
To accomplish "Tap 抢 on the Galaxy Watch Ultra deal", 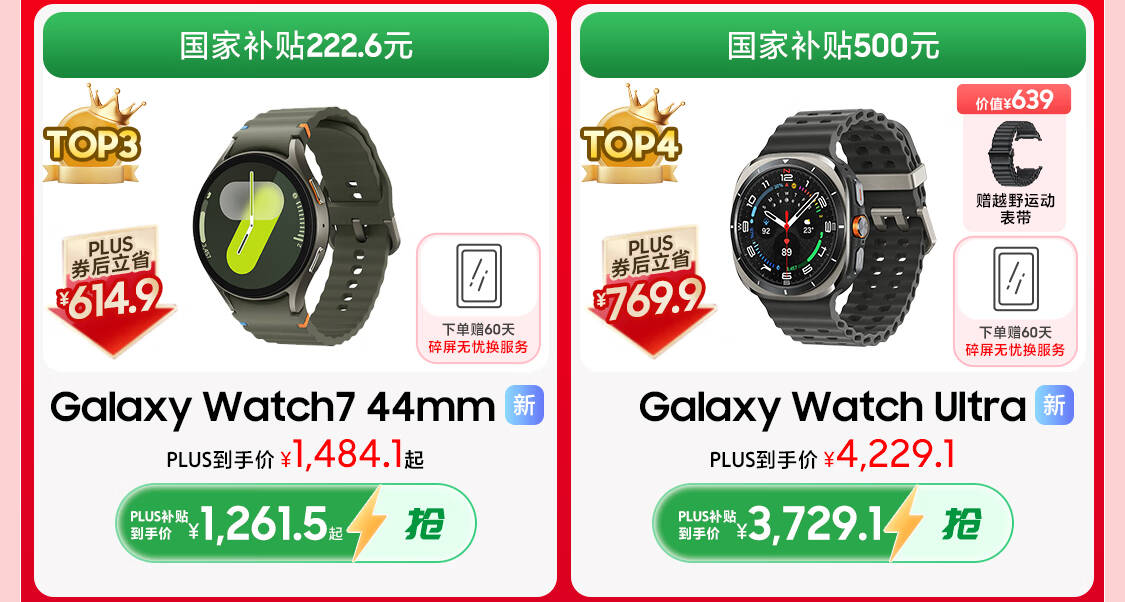I will click(962, 524).
